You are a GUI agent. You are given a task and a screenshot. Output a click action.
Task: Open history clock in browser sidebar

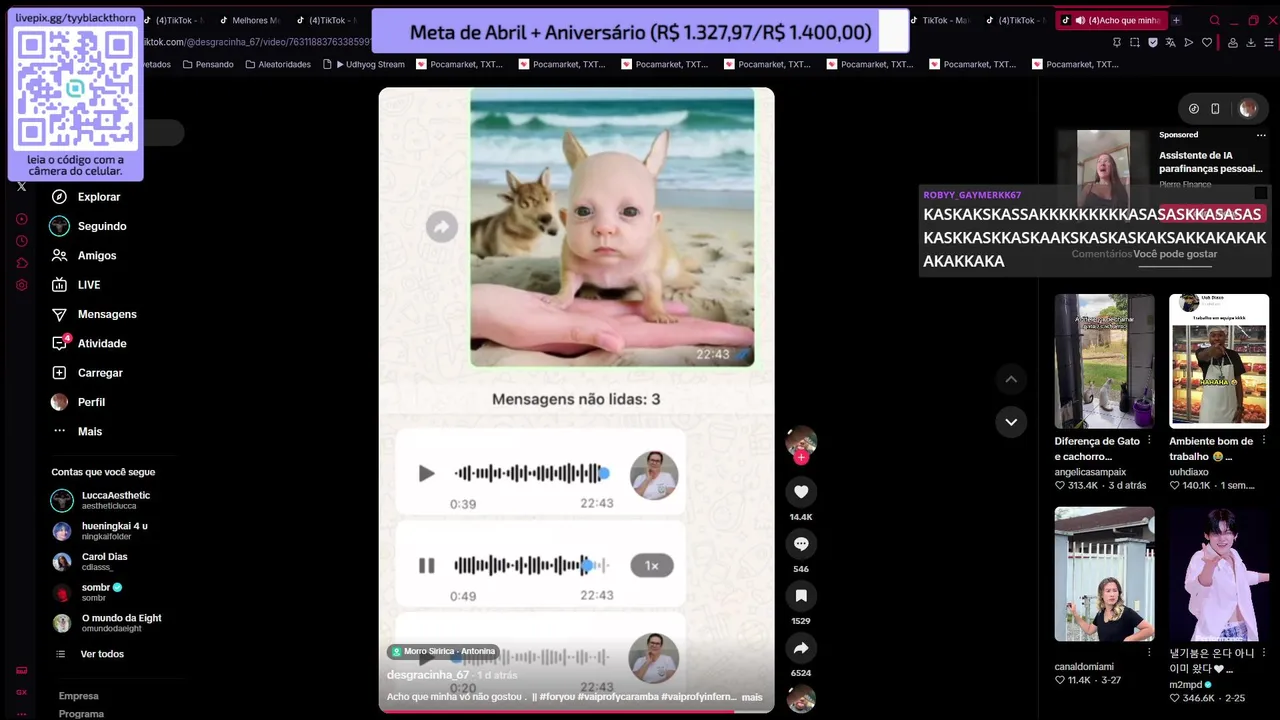22,241
